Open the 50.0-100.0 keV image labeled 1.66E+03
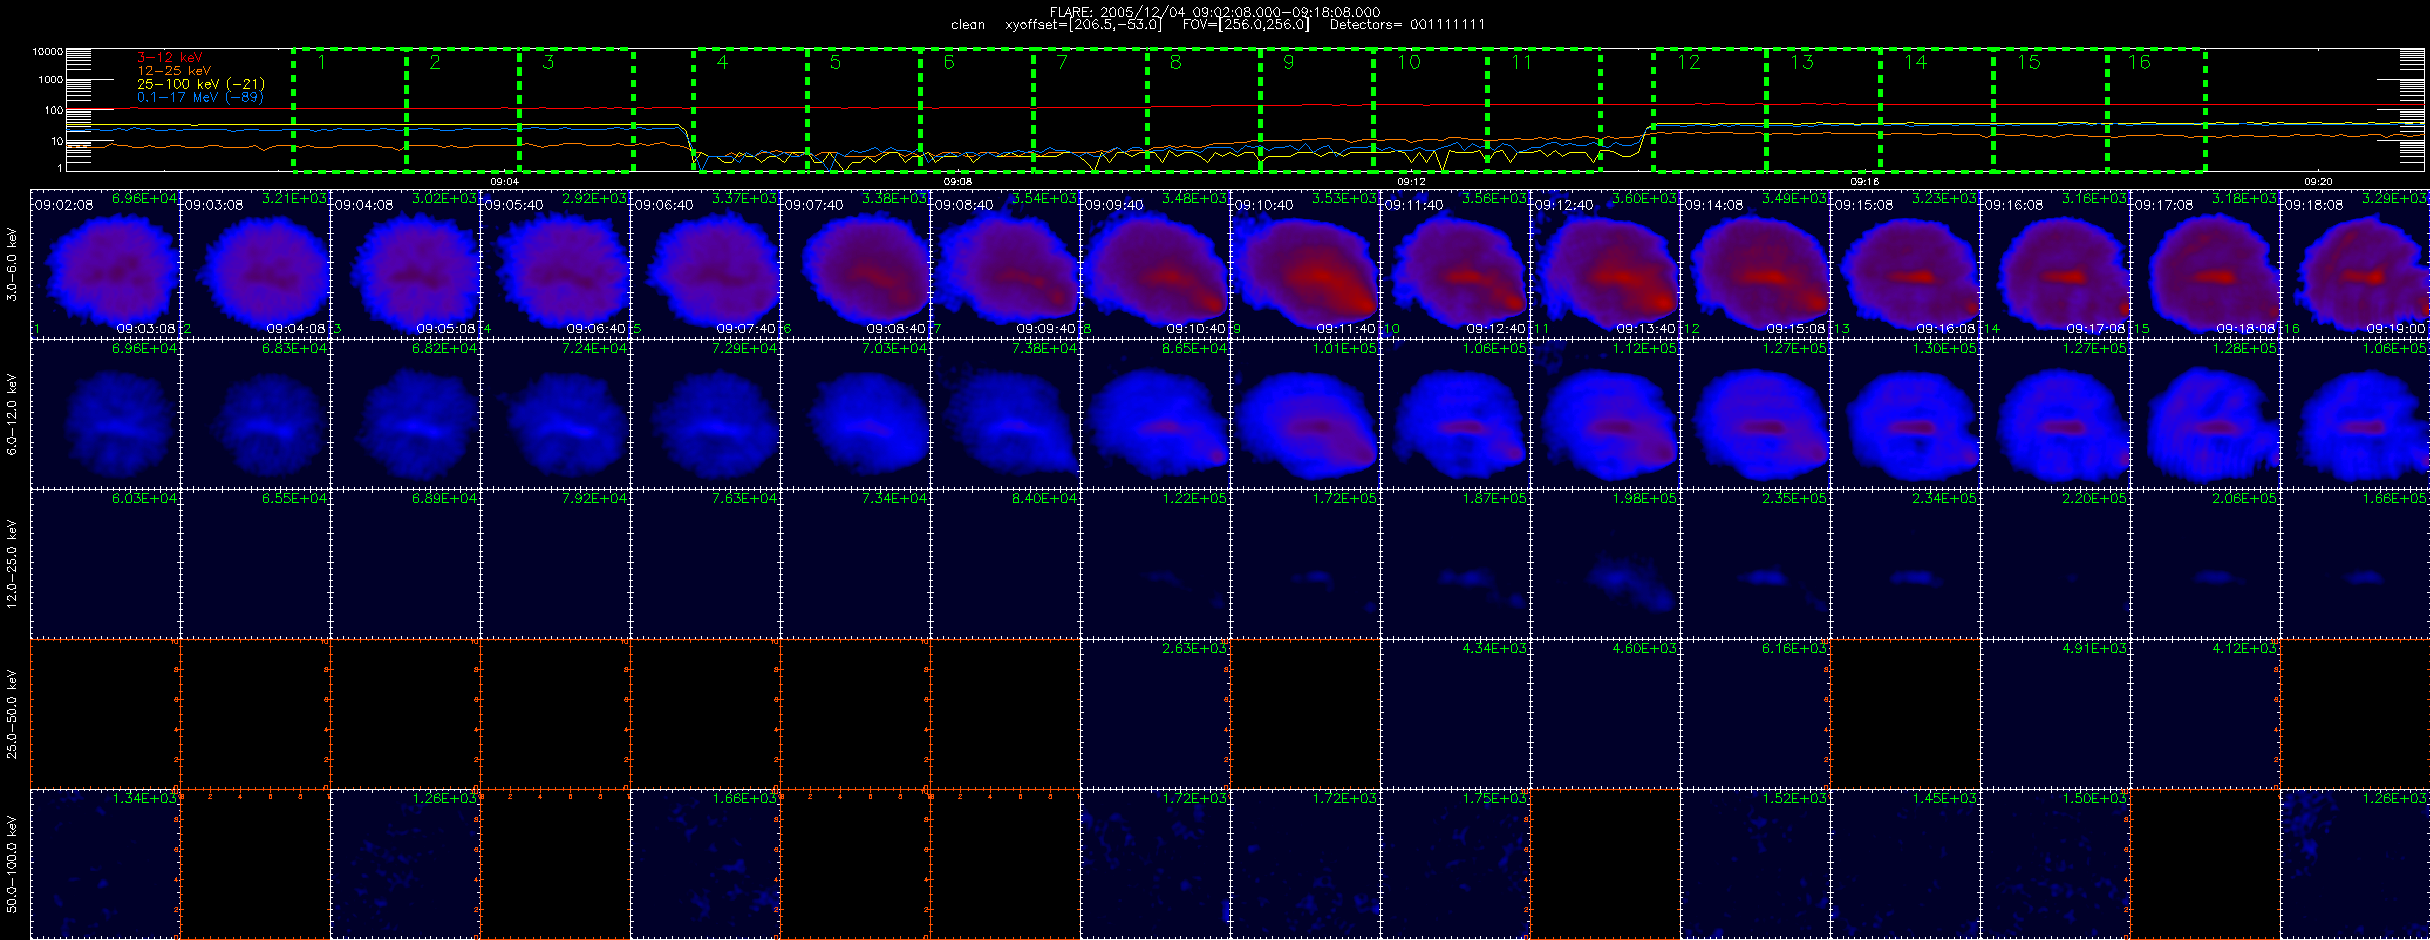Image resolution: width=2430 pixels, height=940 pixels. click(x=706, y=864)
